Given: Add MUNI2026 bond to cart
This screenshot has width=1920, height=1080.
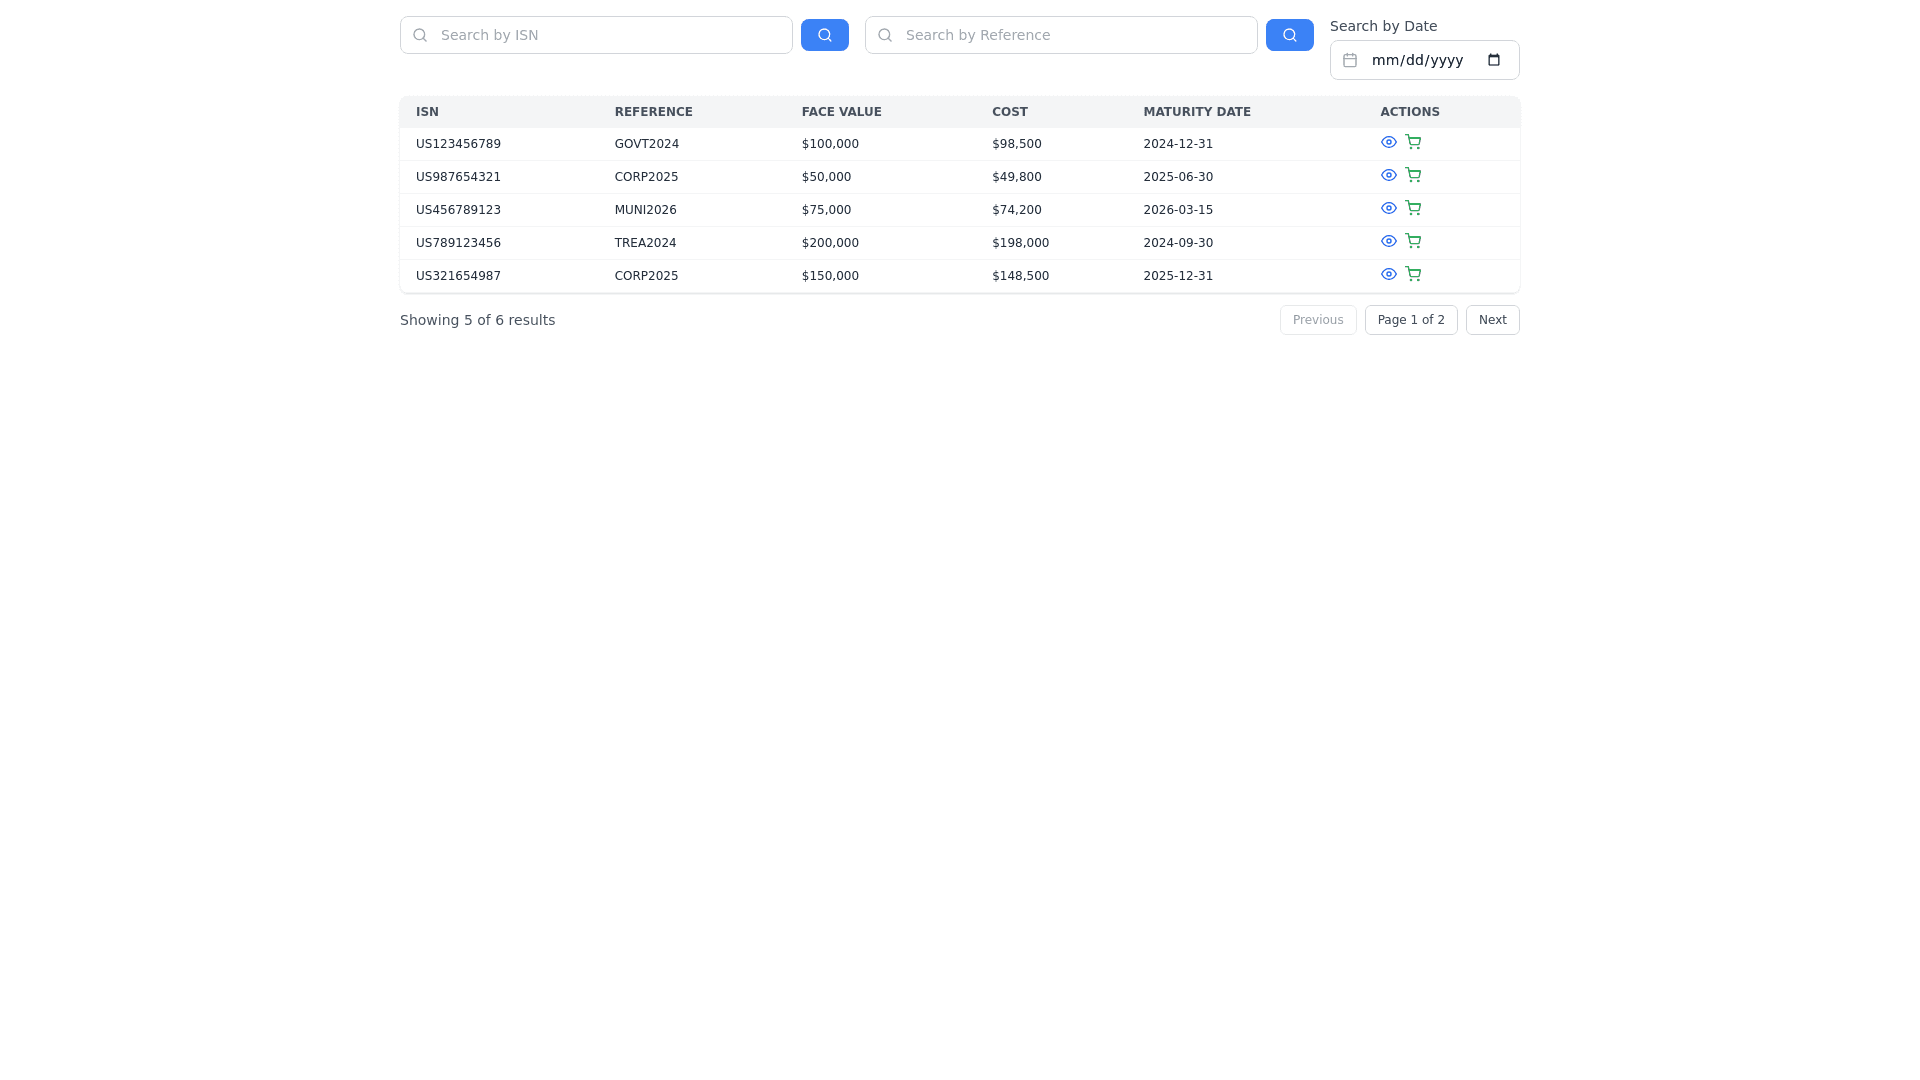Looking at the screenshot, I should (1413, 208).
